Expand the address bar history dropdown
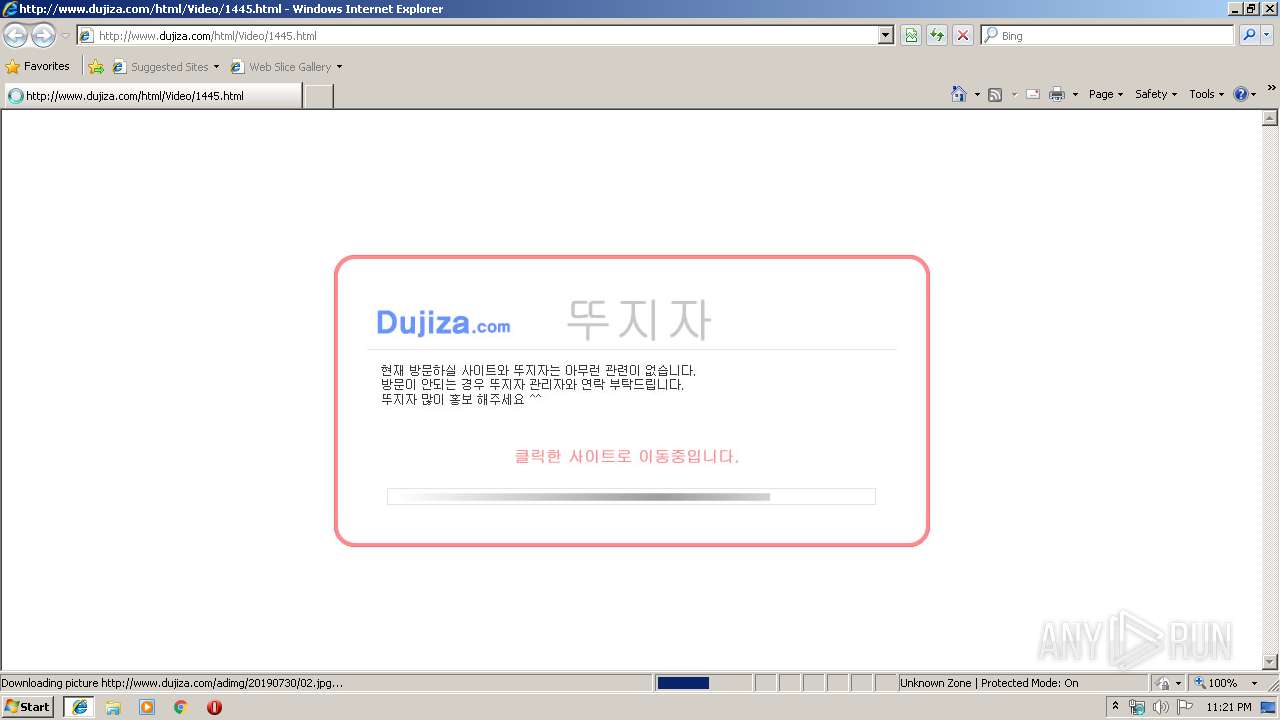The height and width of the screenshot is (720, 1280). point(886,36)
